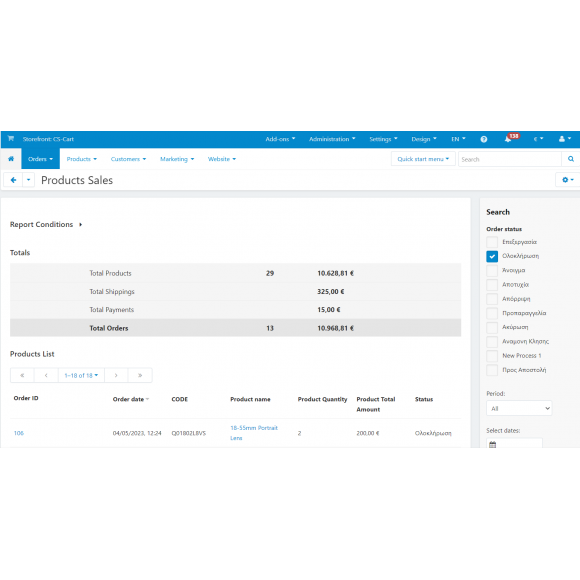Open the gear actions menu
580x580 pixels.
pos(568,180)
